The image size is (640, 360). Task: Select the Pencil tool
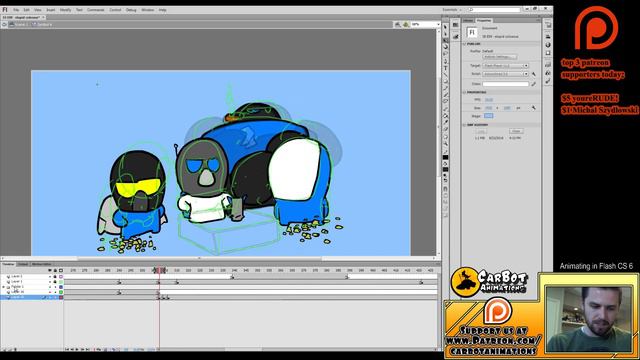[445, 88]
